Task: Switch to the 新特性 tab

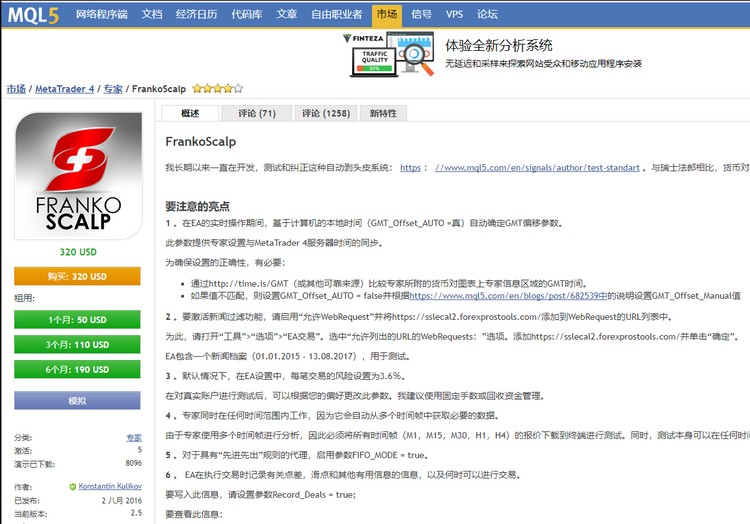Action: 383,113
